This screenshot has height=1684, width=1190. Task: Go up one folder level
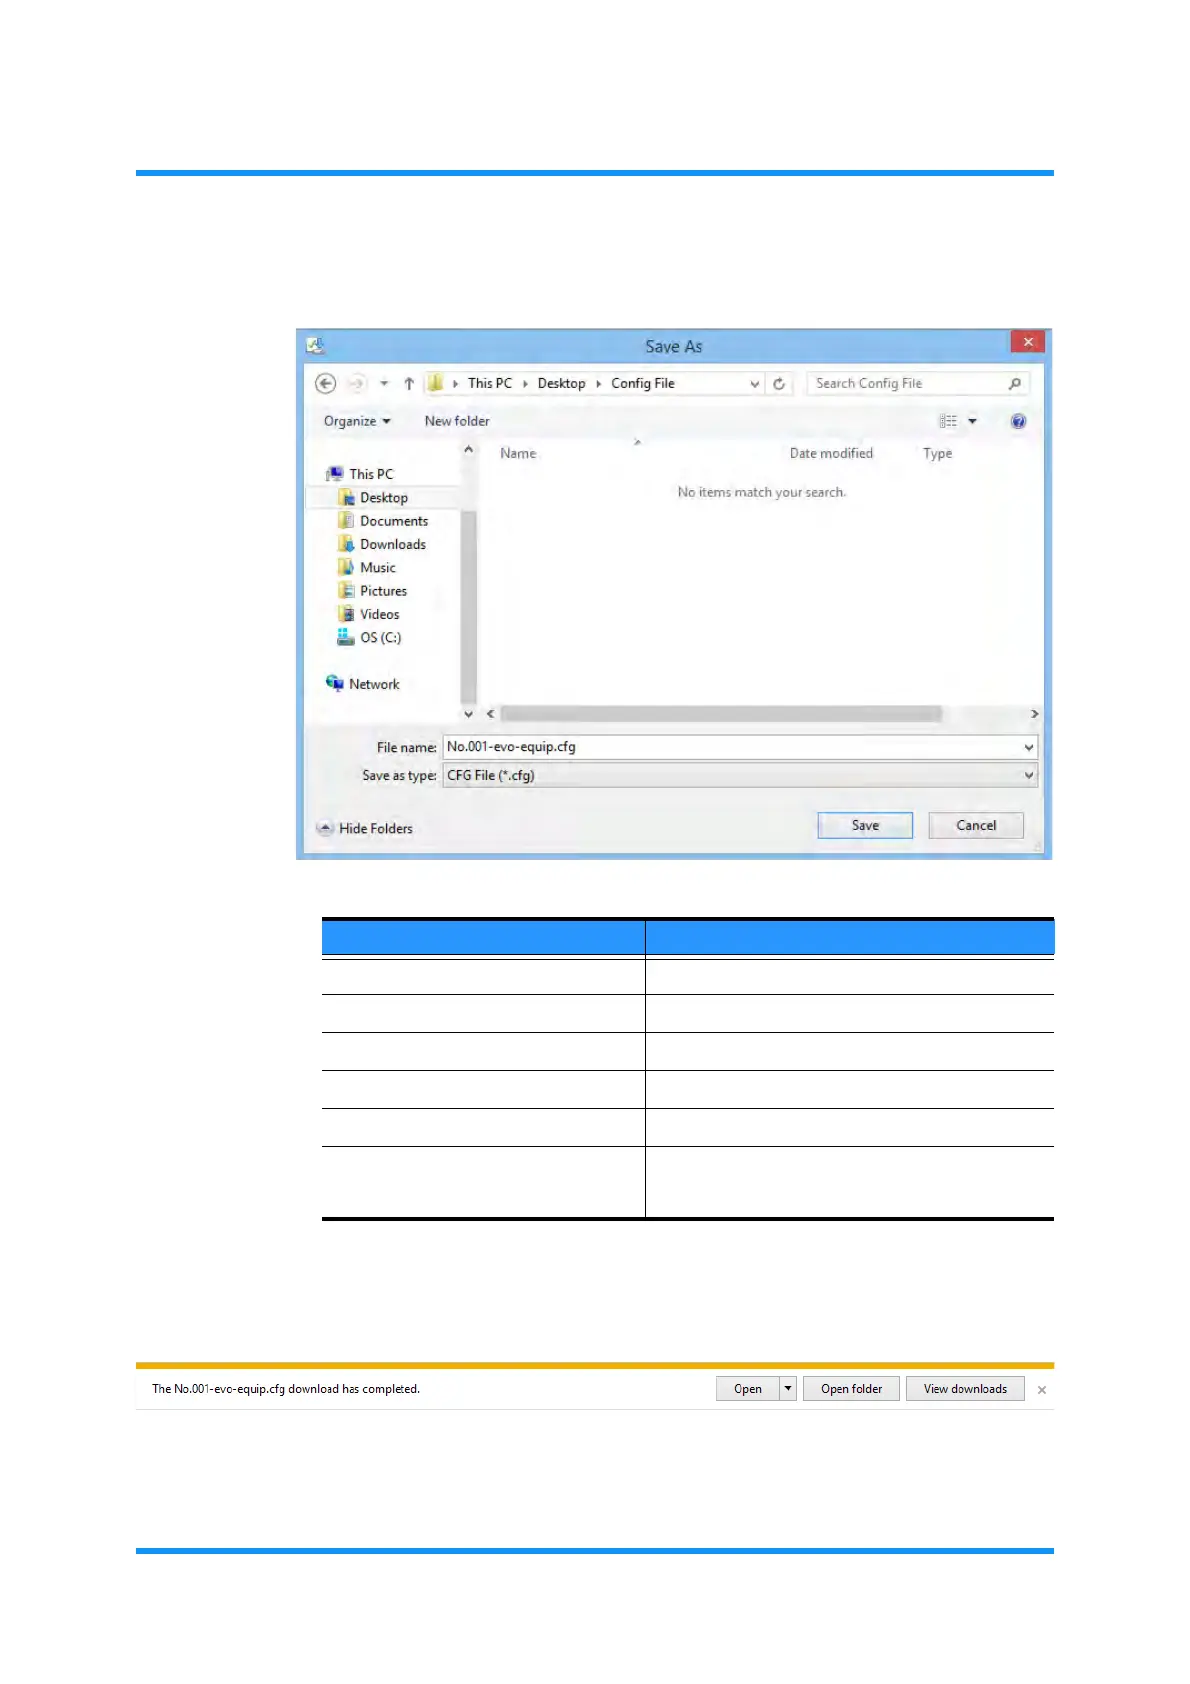coord(409,383)
